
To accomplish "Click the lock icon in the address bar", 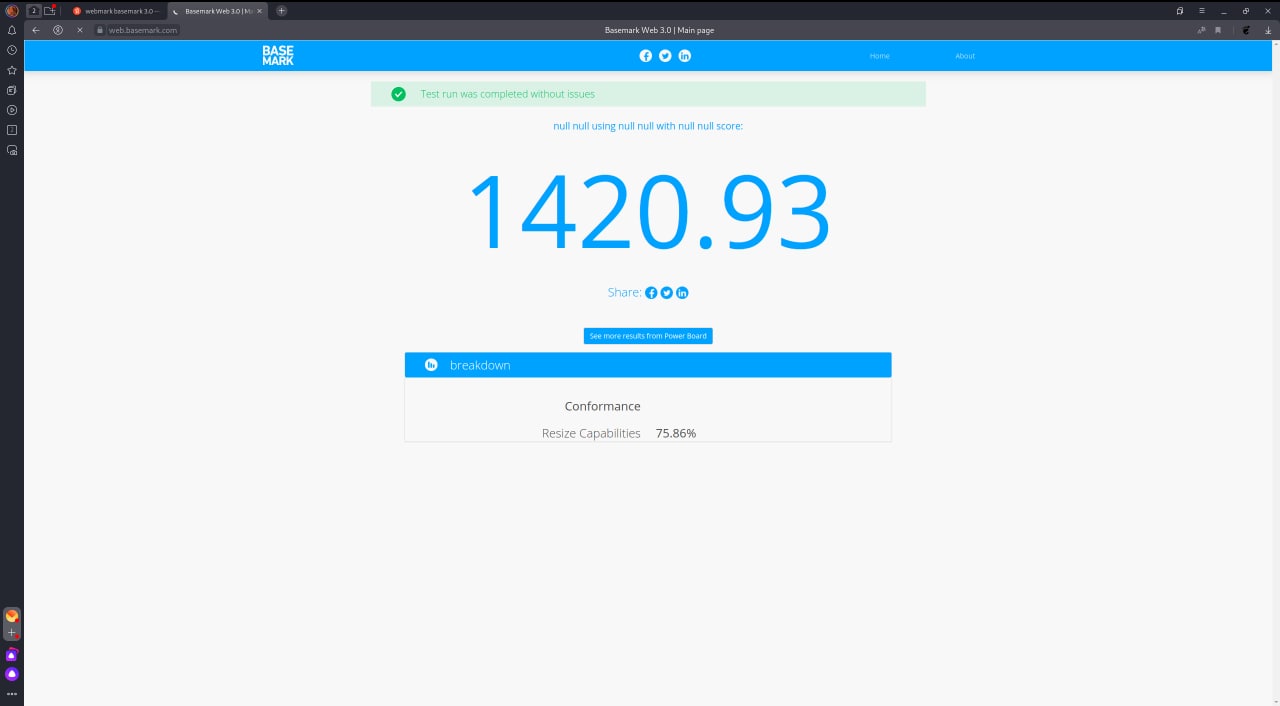I will click(100, 30).
